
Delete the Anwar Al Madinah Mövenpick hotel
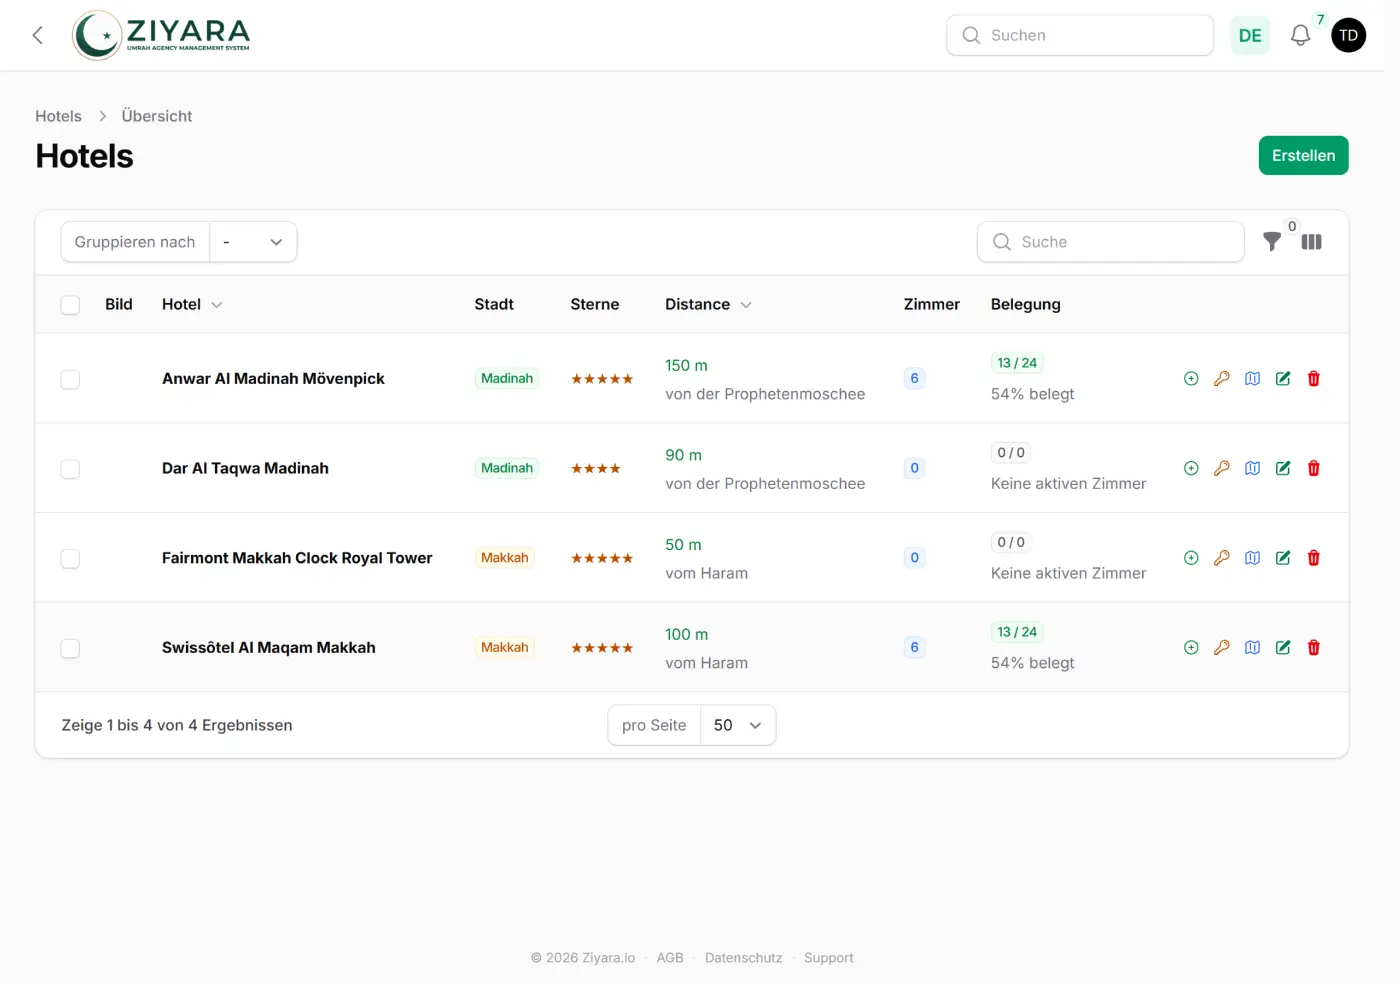click(x=1314, y=379)
